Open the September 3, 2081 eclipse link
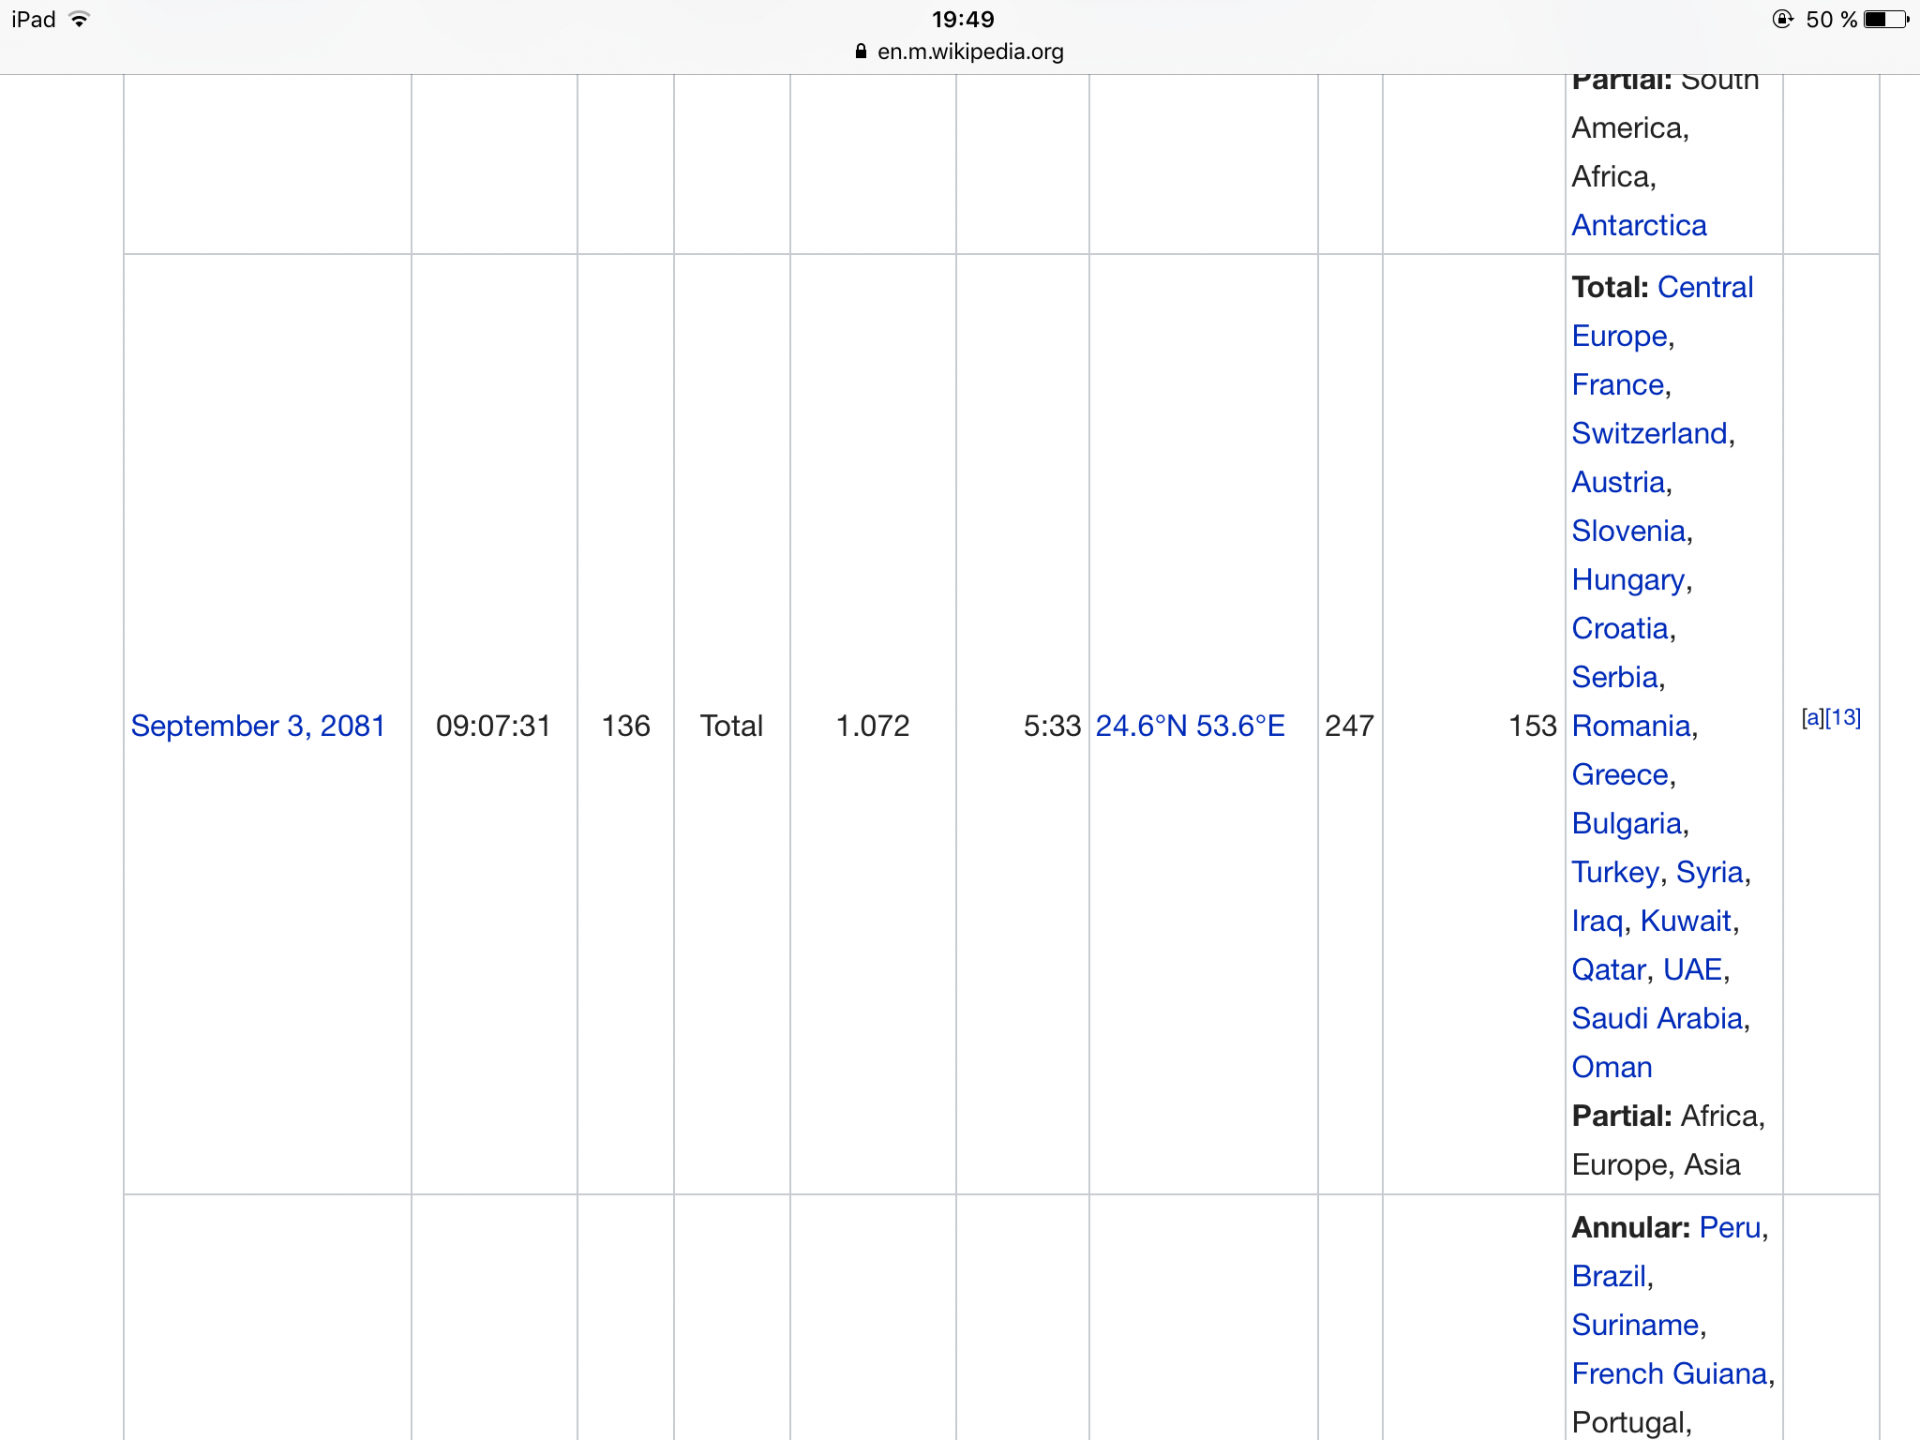The height and width of the screenshot is (1440, 1920). (x=258, y=725)
